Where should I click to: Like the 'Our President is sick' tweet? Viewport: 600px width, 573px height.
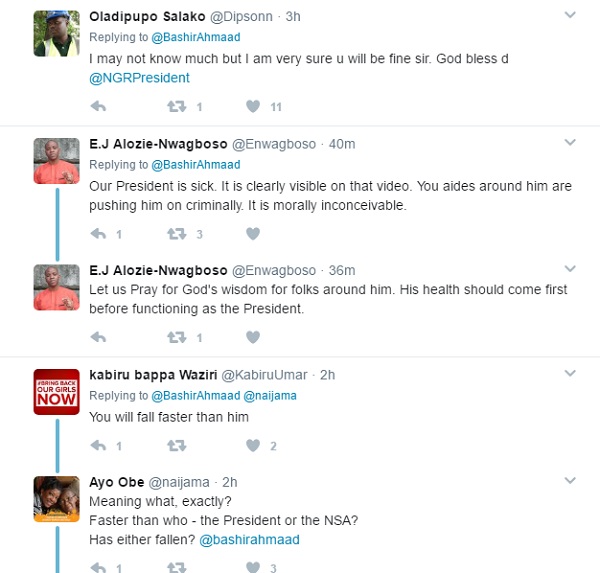click(253, 234)
